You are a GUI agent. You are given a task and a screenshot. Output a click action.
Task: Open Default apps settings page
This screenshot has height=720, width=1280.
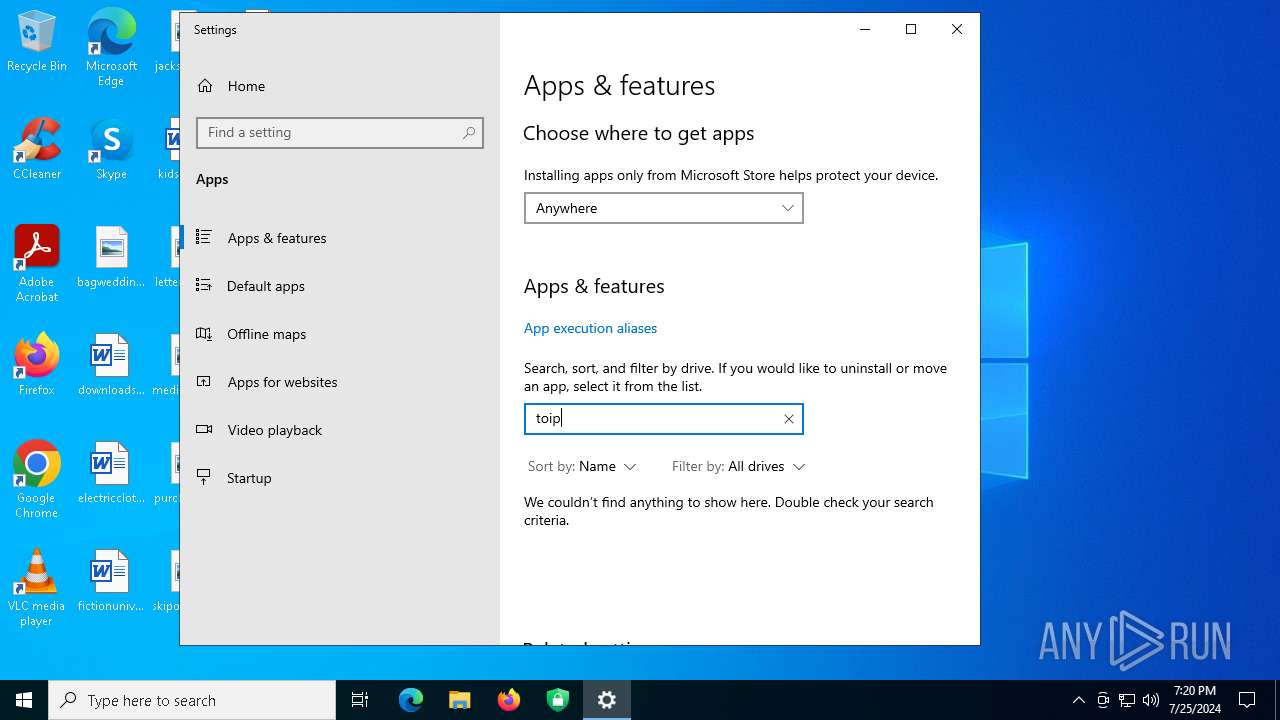340,286
